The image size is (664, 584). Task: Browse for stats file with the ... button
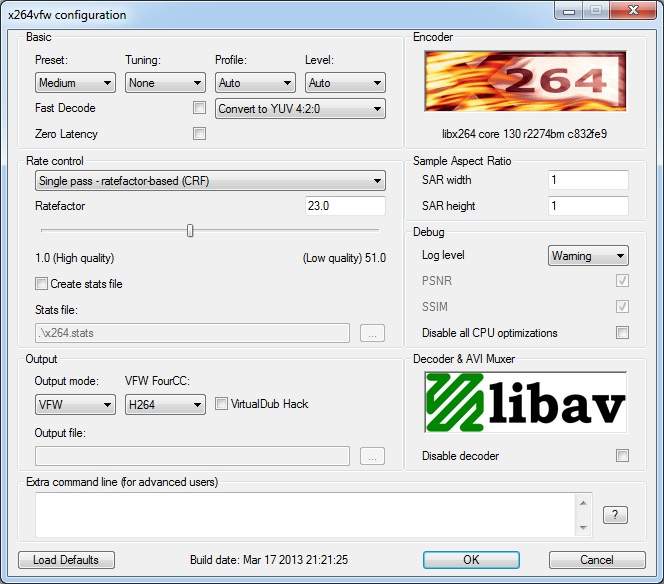coord(372,333)
